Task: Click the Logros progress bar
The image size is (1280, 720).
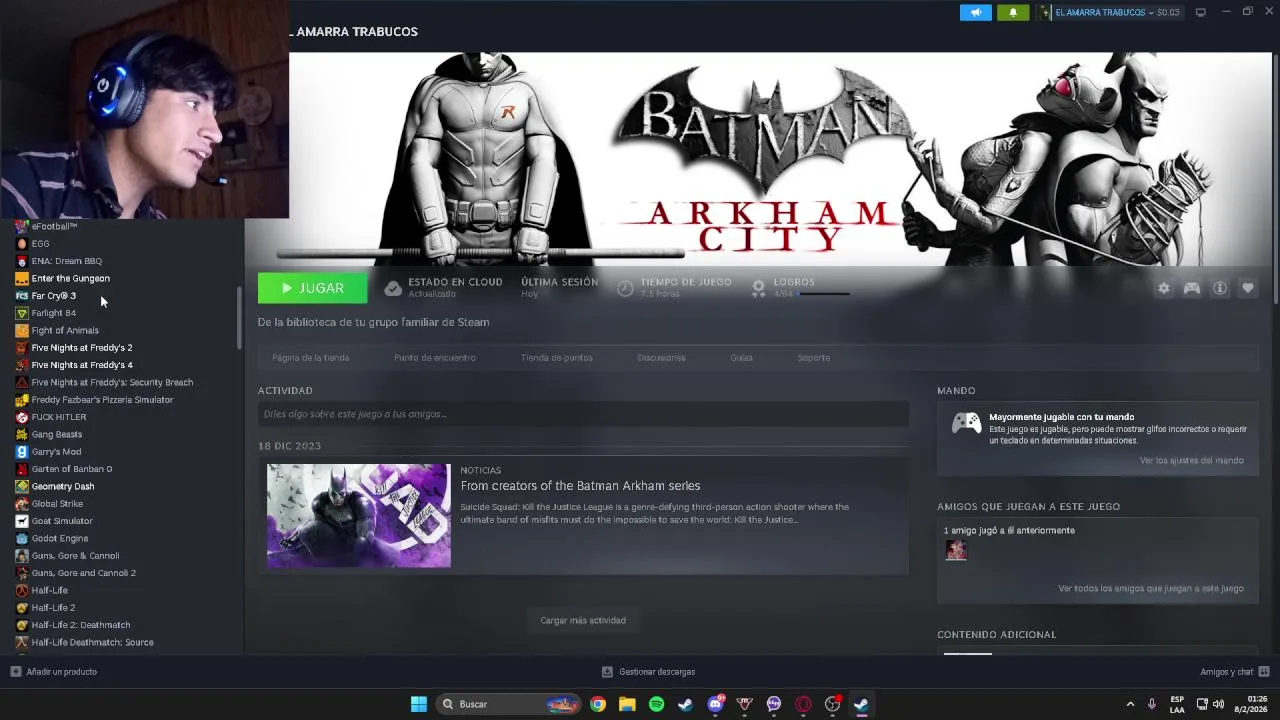Action: [x=824, y=294]
